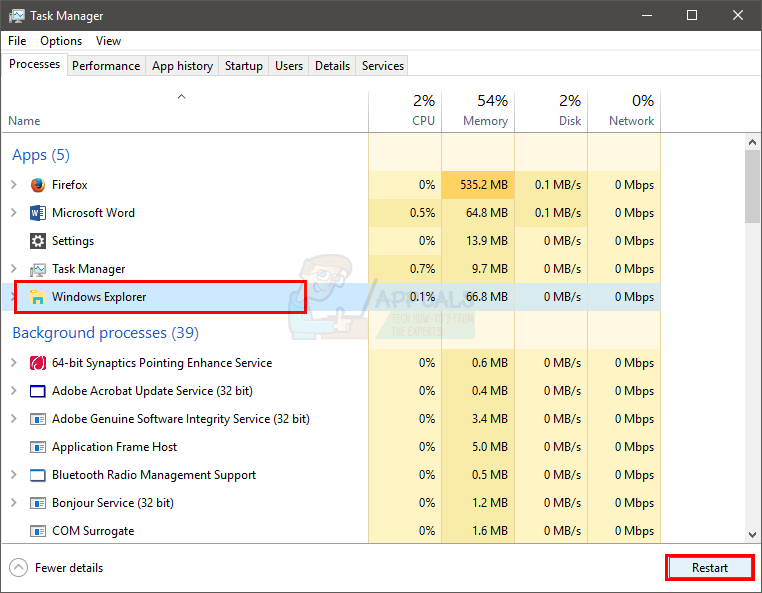Collapse to Fewer details view
762x593 pixels.
pyautogui.click(x=57, y=568)
